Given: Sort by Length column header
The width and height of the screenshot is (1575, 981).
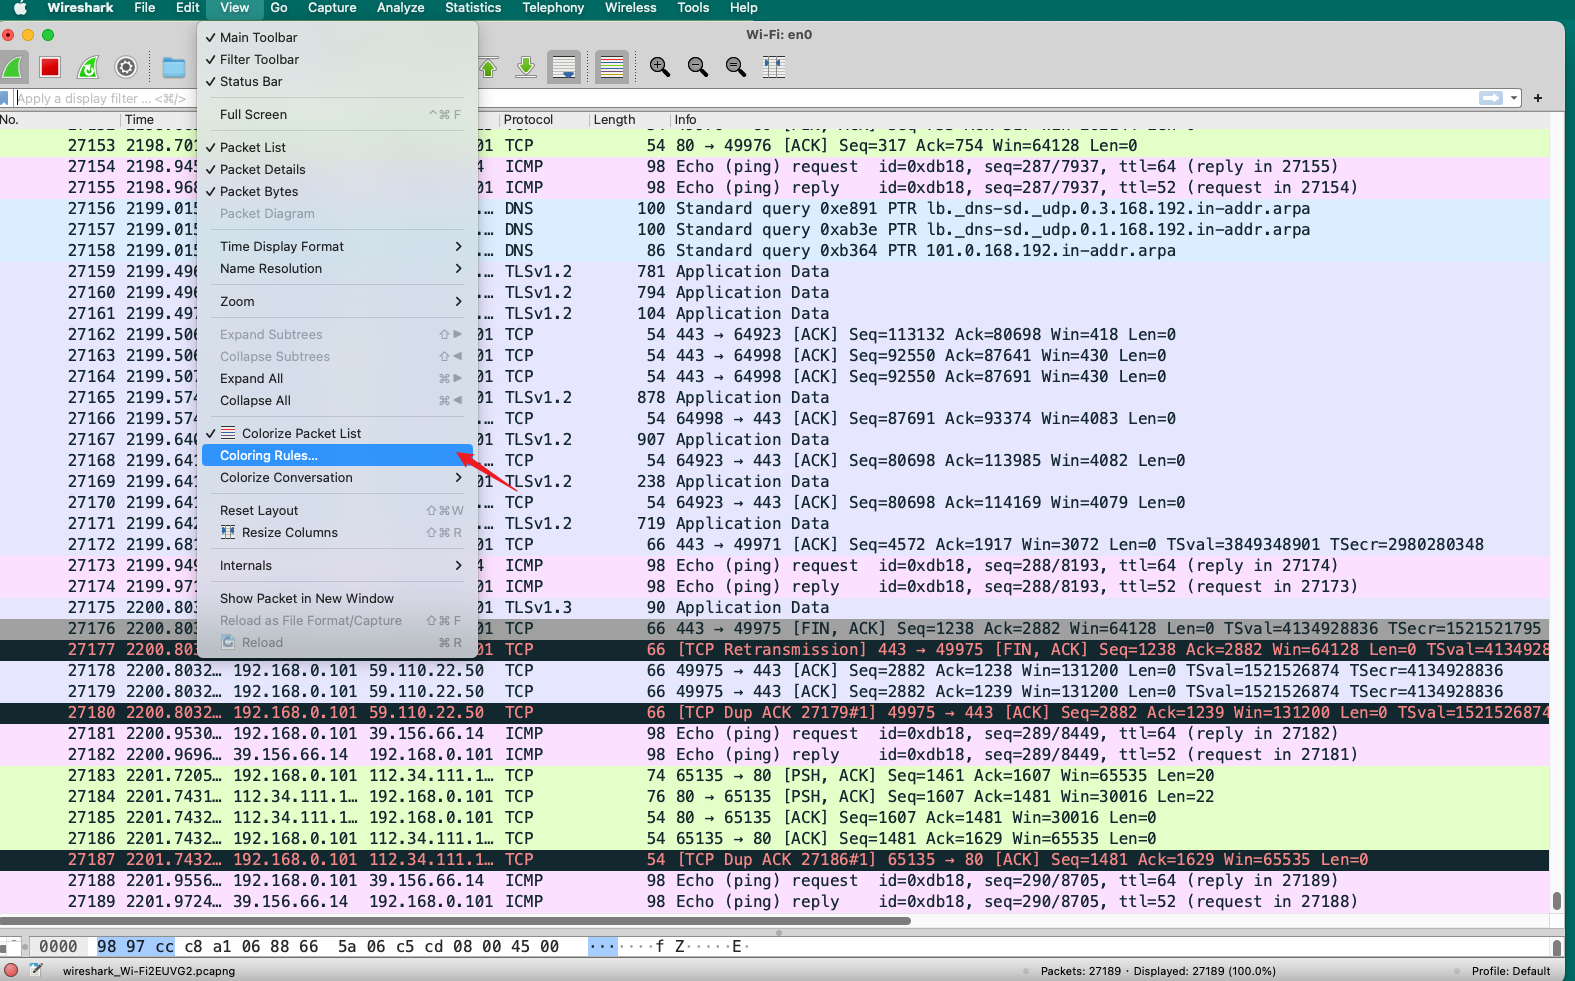Looking at the screenshot, I should (x=629, y=120).
